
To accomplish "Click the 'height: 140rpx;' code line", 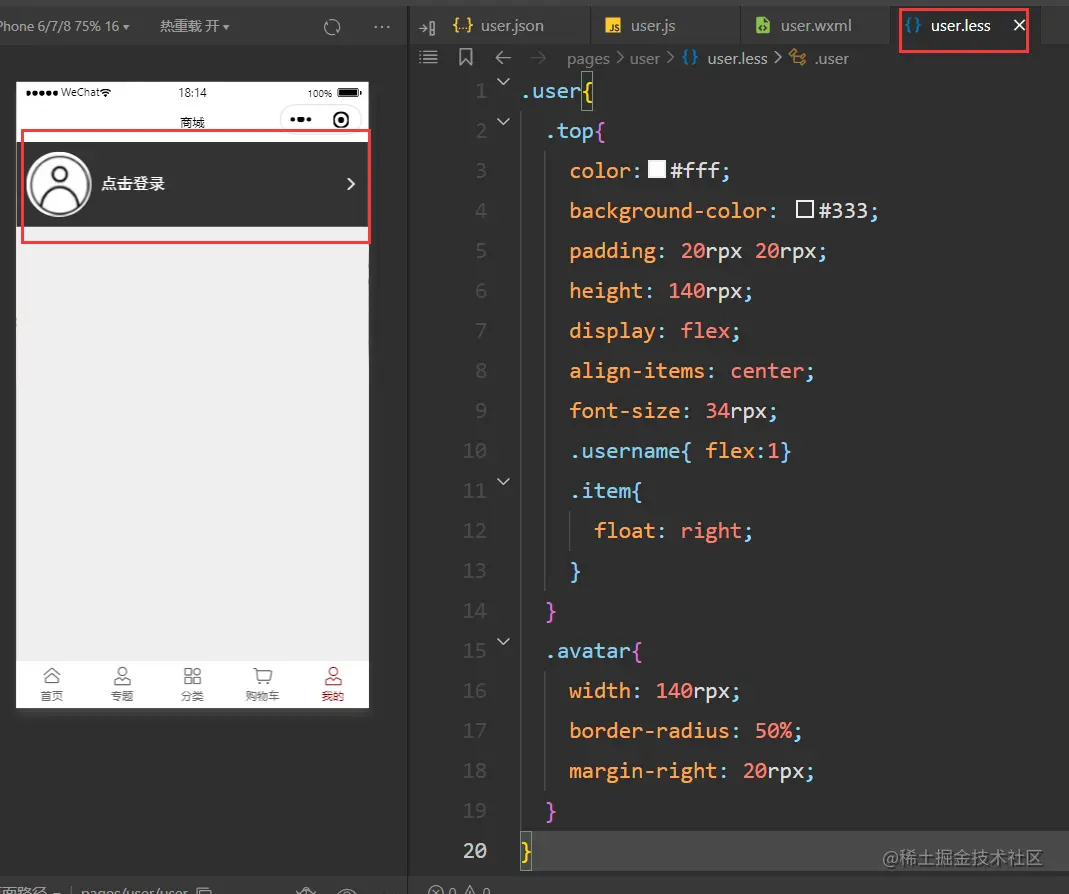I will tap(661, 291).
